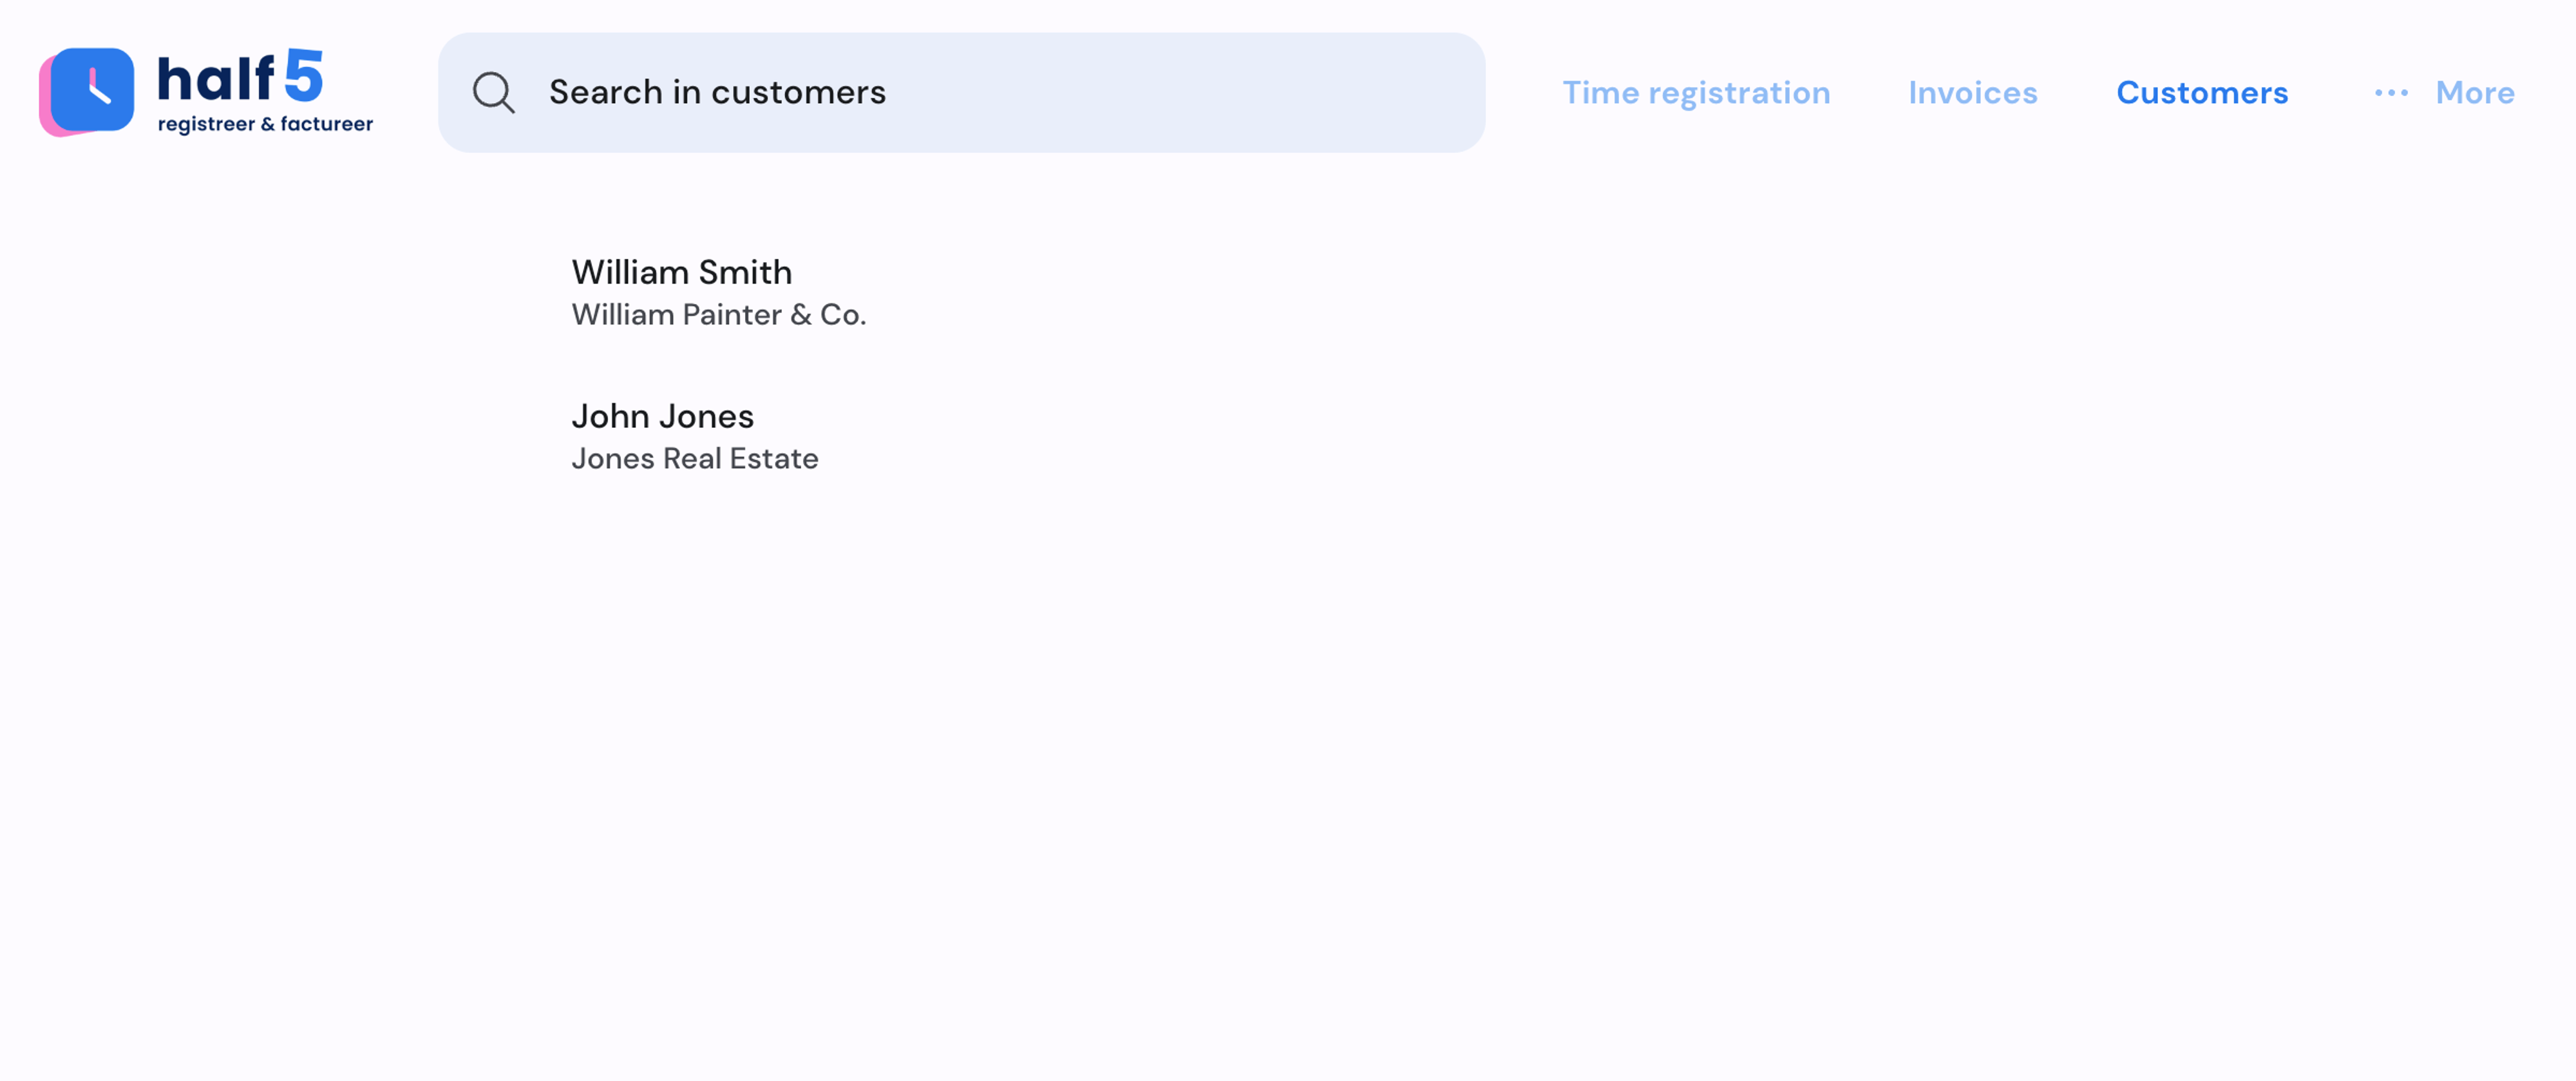2576x1081 pixels.
Task: Select the William Smith customer entry
Action: (x=682, y=271)
